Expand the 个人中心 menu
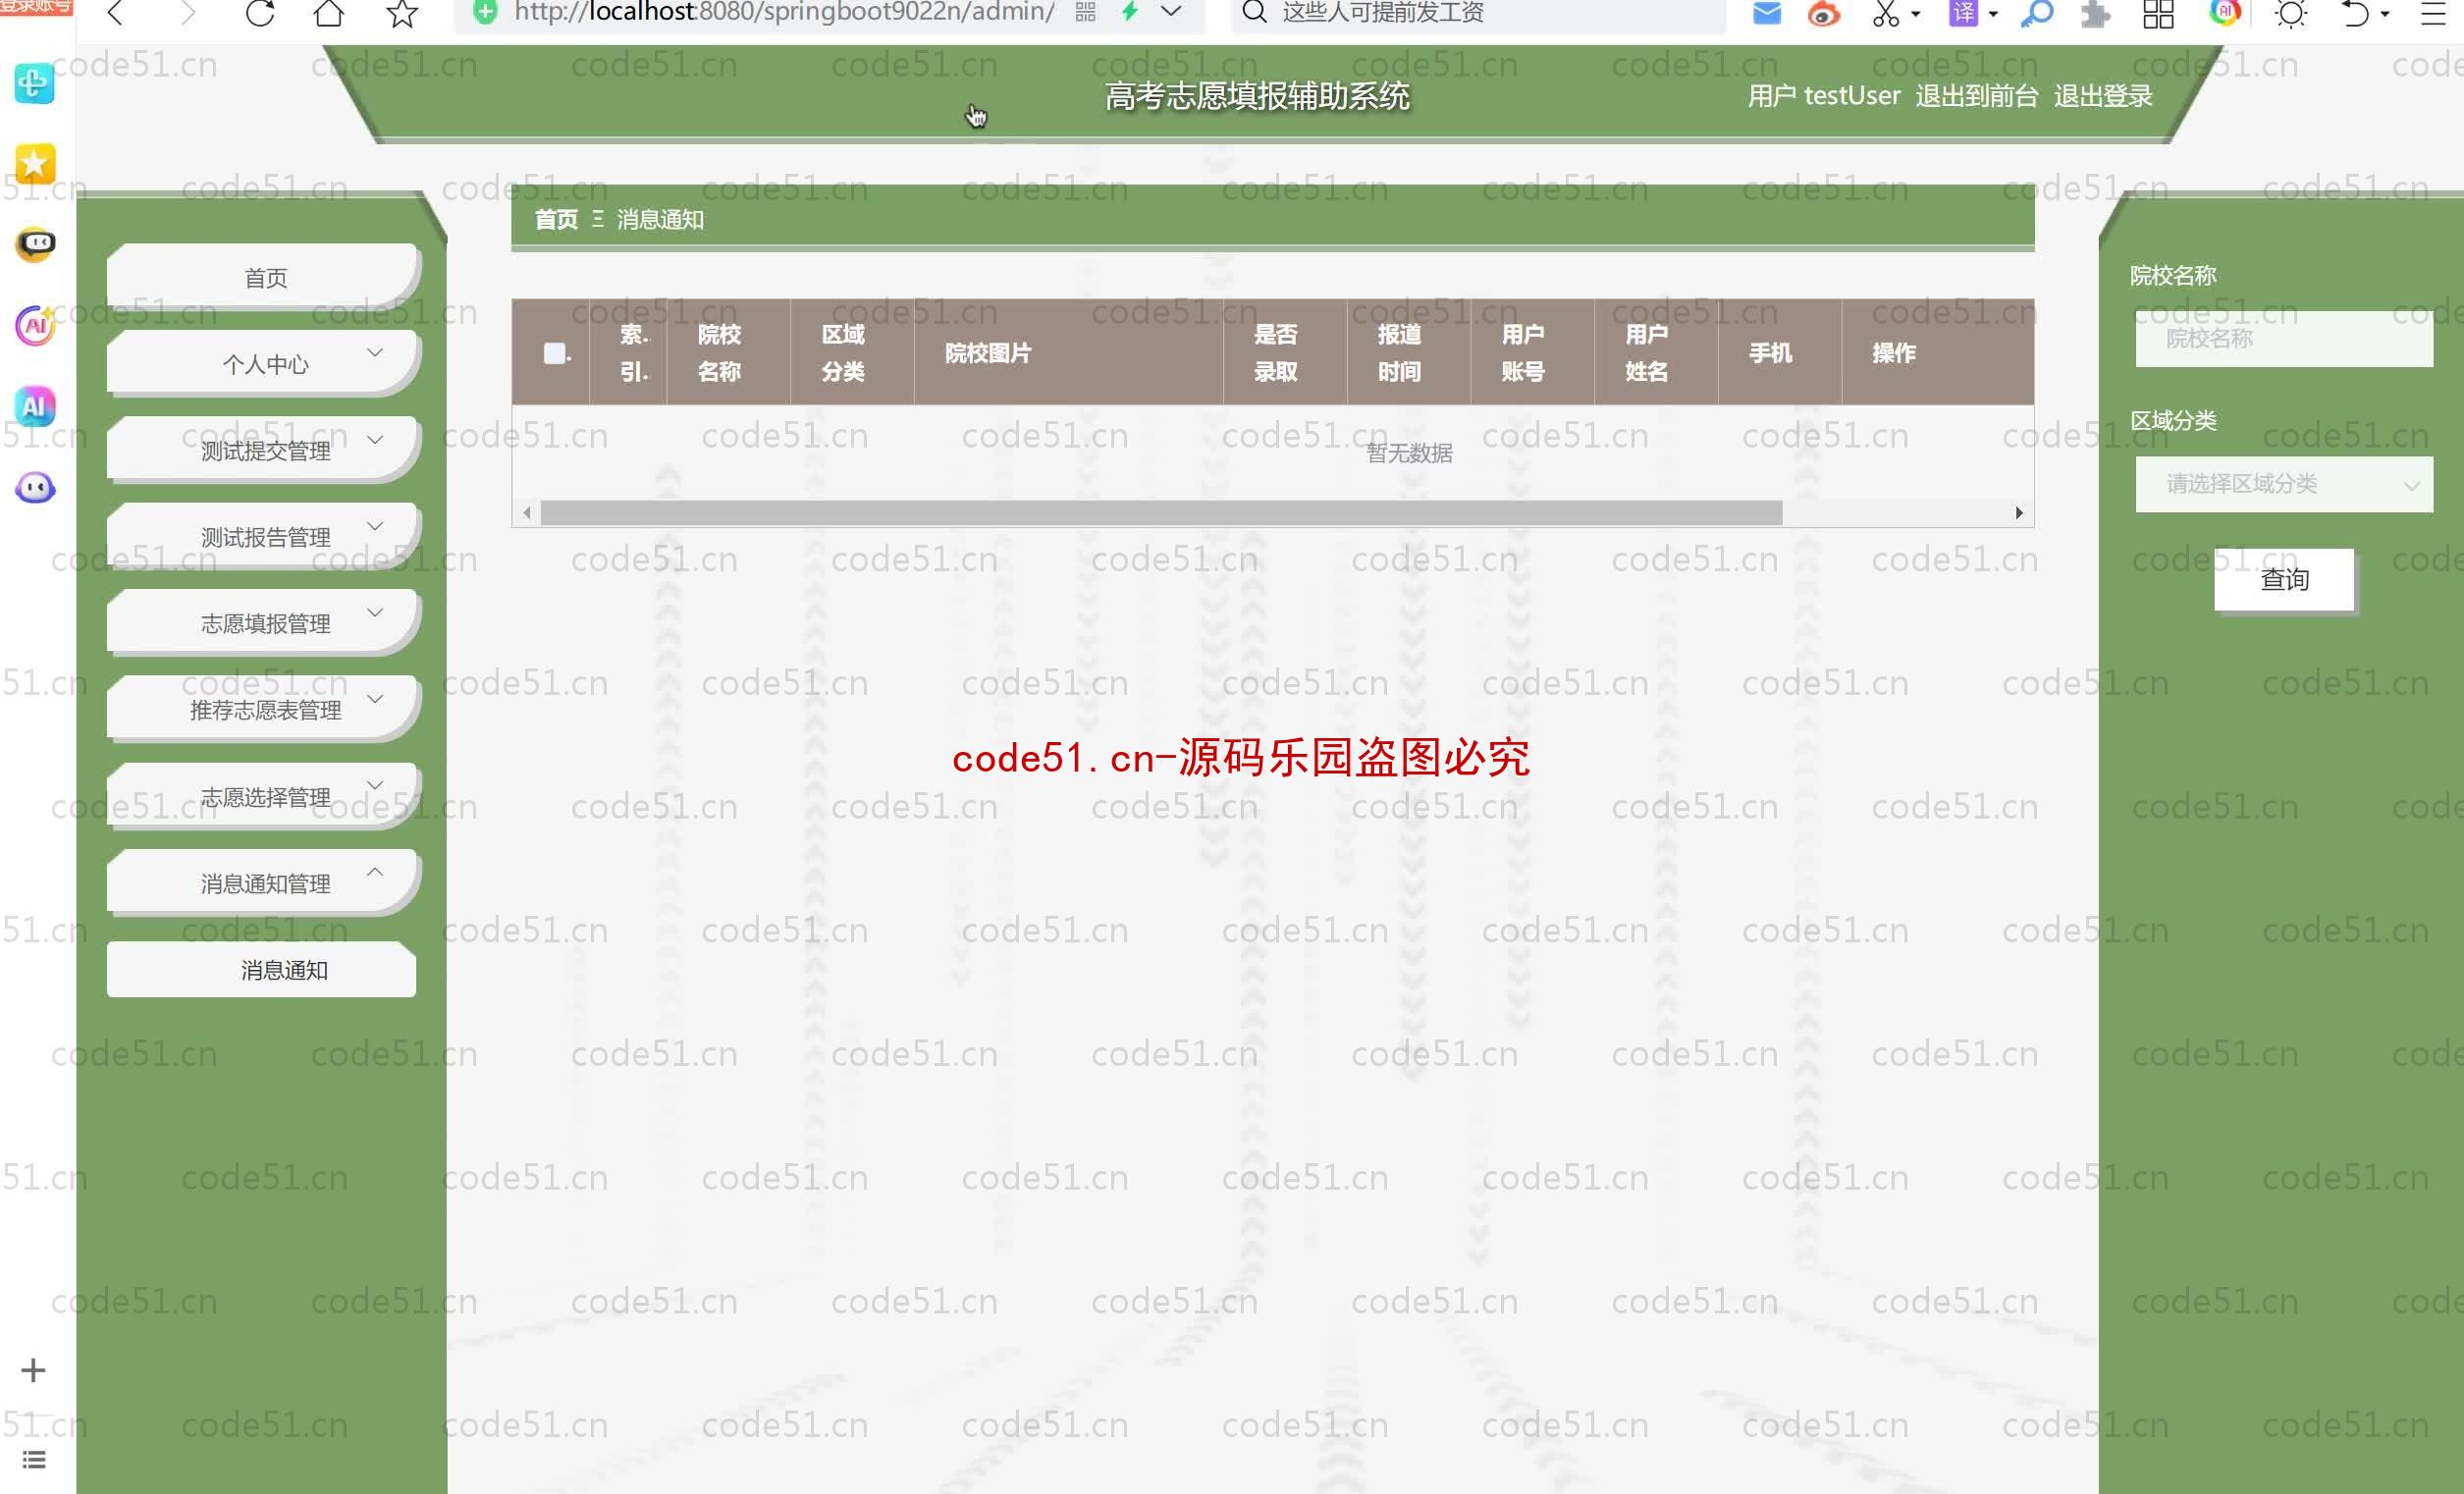The height and width of the screenshot is (1494, 2464). click(x=264, y=363)
